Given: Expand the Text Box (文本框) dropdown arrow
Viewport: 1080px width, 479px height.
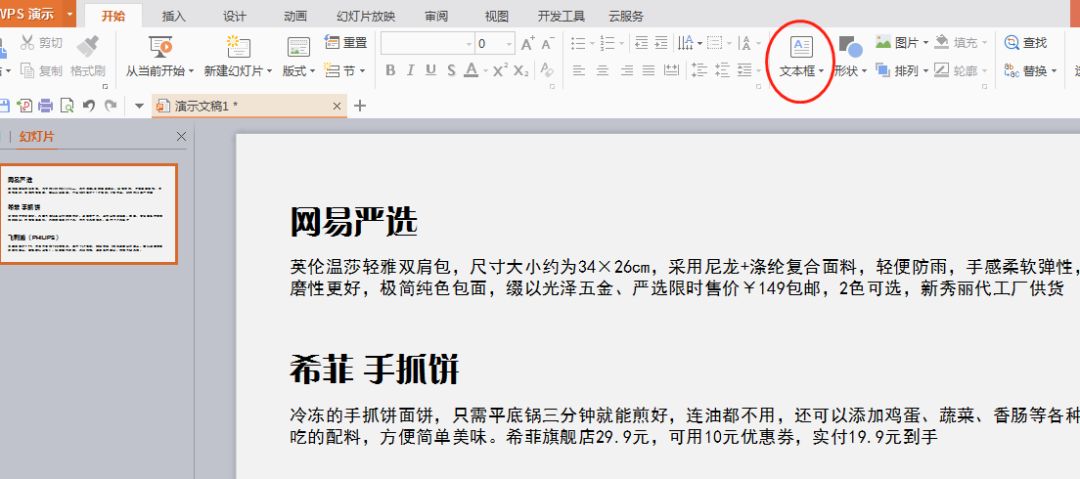Looking at the screenshot, I should click(820, 71).
